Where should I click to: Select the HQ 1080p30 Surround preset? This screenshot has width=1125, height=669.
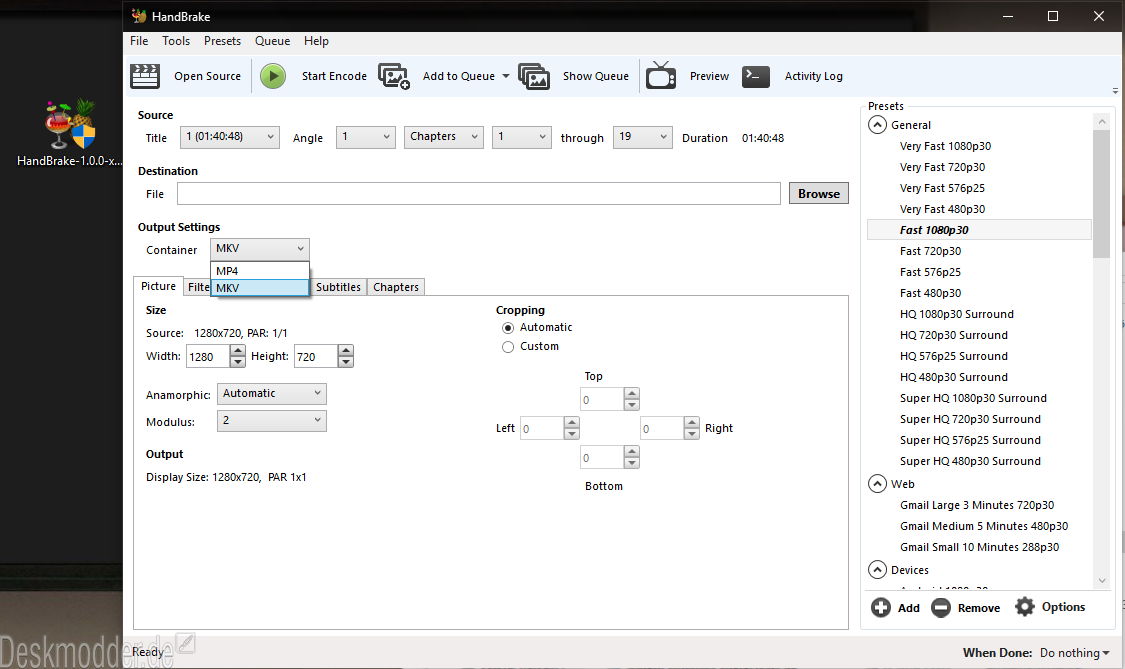[x=956, y=314]
